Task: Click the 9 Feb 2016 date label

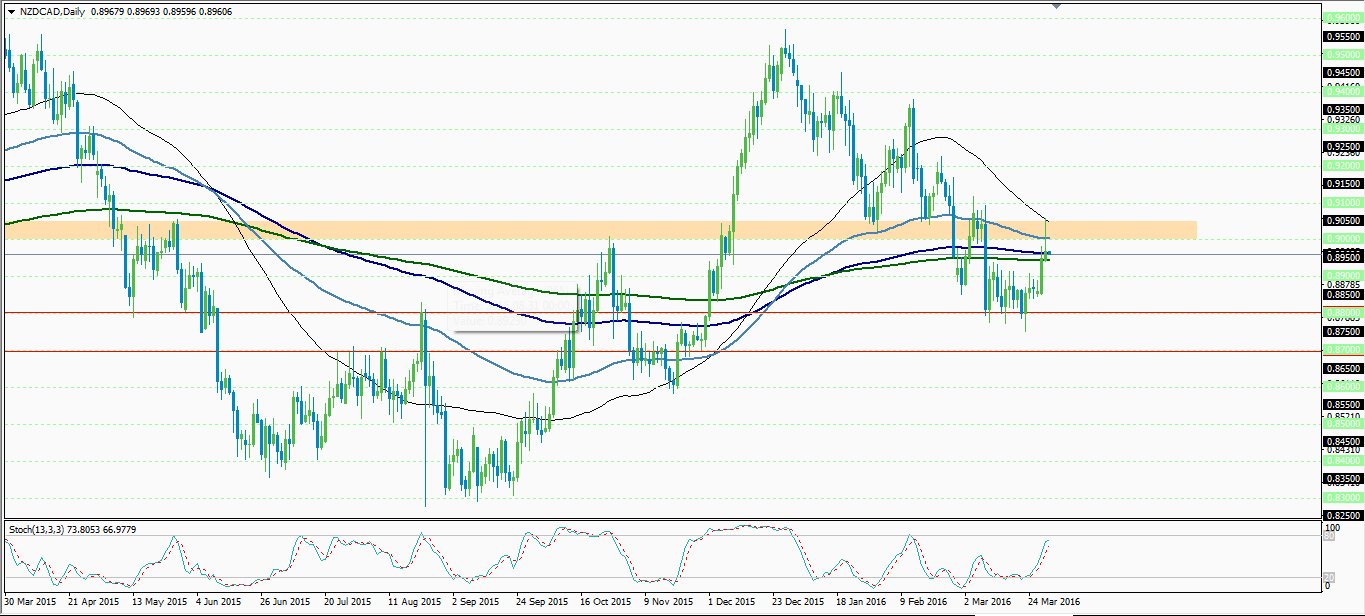Action: (x=924, y=603)
